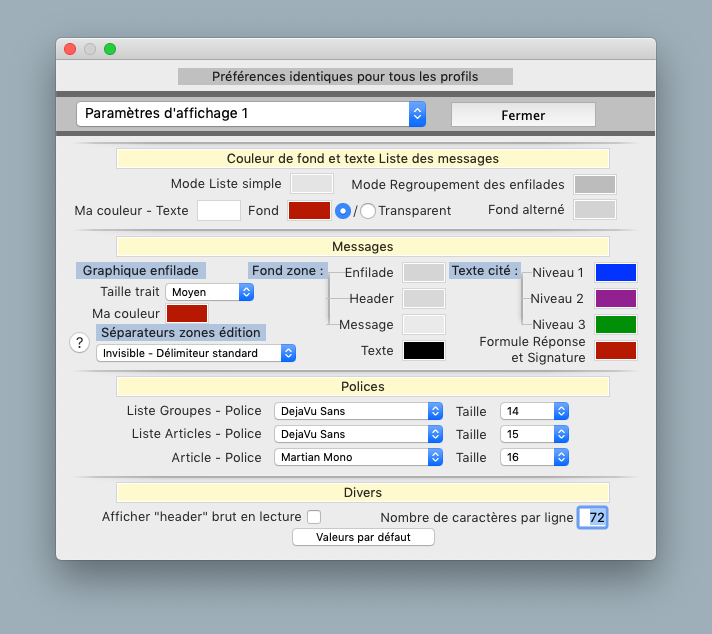Viewport: 712px width, 634px height.
Task: Click the Formule Réponse et Signature swatch
Action: point(616,350)
